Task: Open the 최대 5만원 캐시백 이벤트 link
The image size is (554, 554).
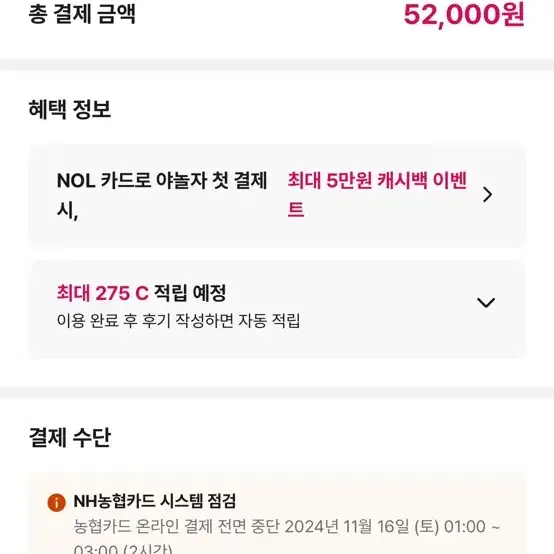Action: coord(377,195)
